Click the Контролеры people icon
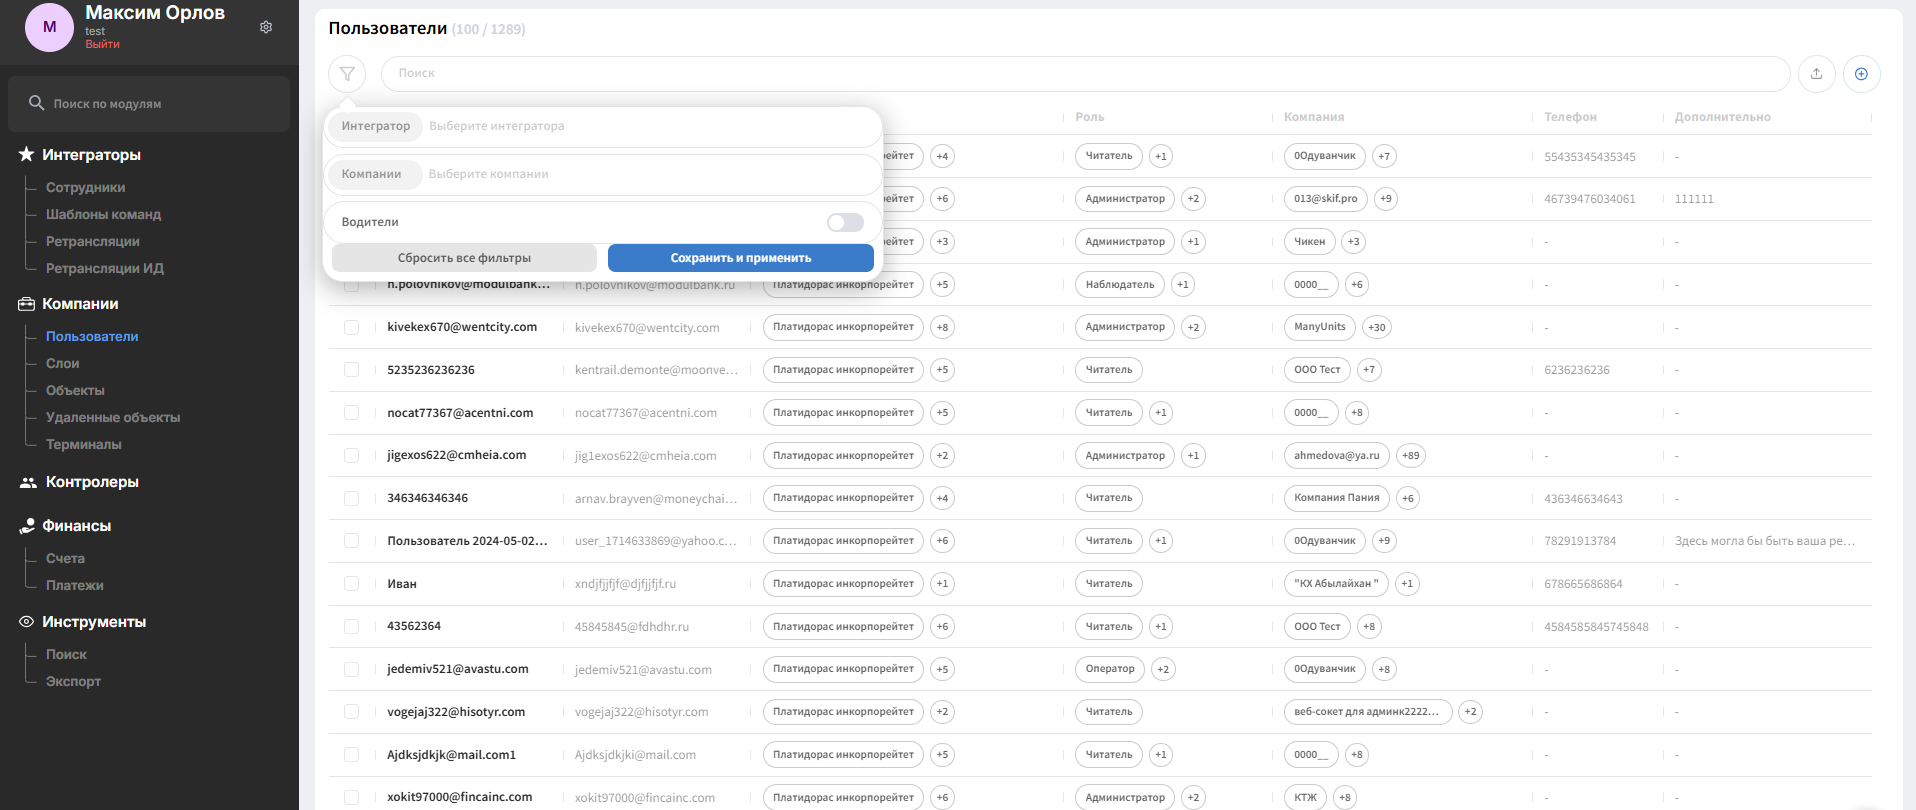This screenshot has width=1916, height=810. point(28,482)
